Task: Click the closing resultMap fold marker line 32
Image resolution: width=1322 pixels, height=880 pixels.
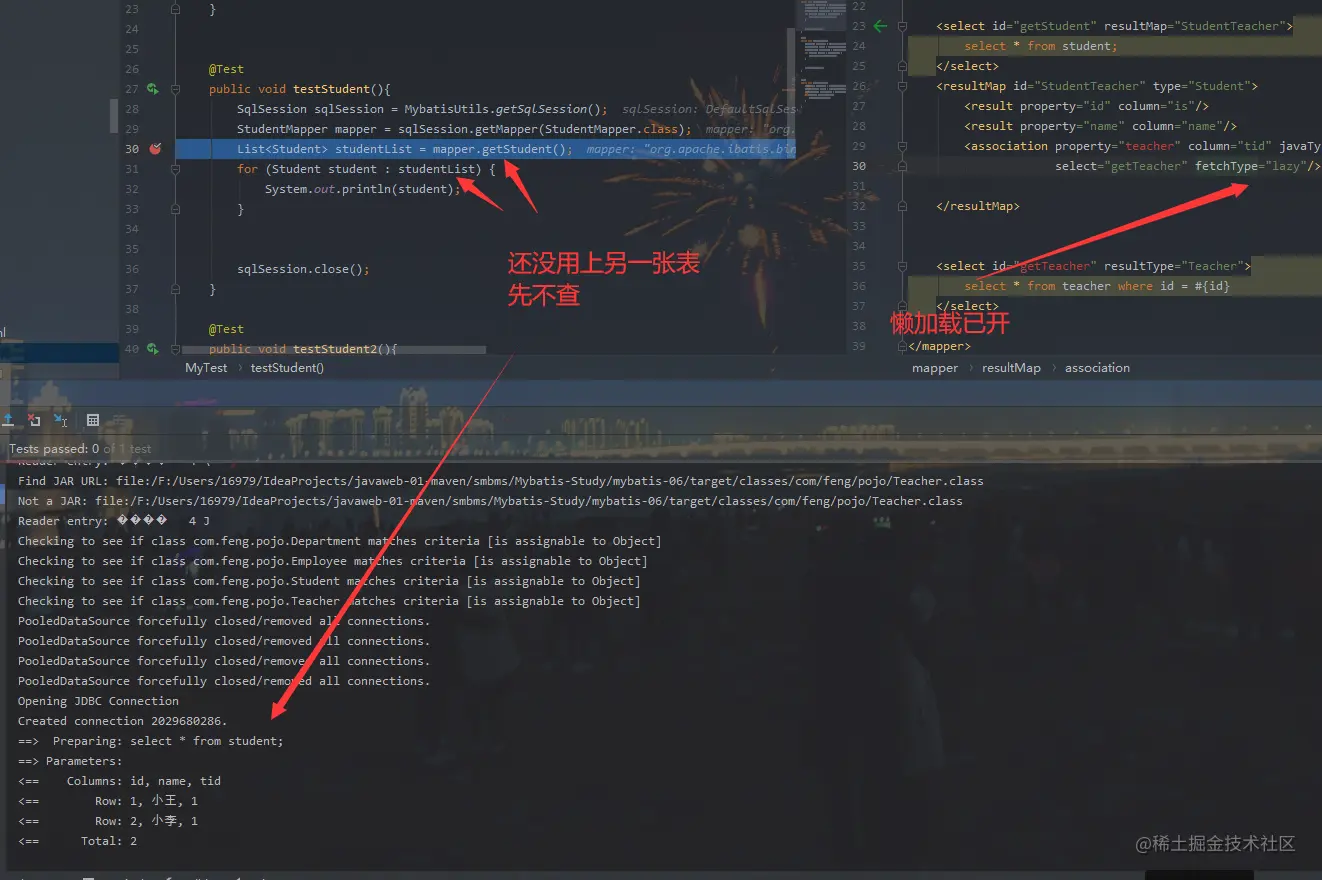Action: (x=904, y=206)
